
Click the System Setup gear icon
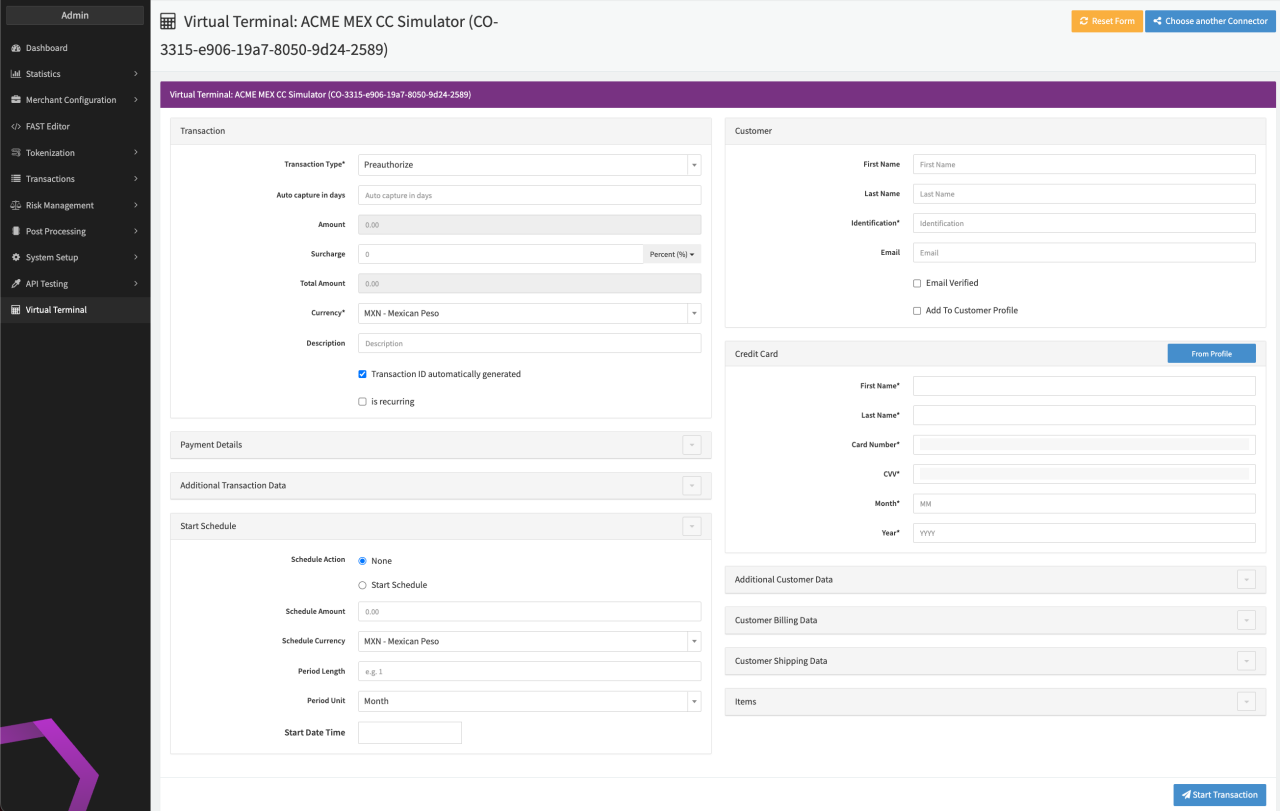[x=16, y=257]
